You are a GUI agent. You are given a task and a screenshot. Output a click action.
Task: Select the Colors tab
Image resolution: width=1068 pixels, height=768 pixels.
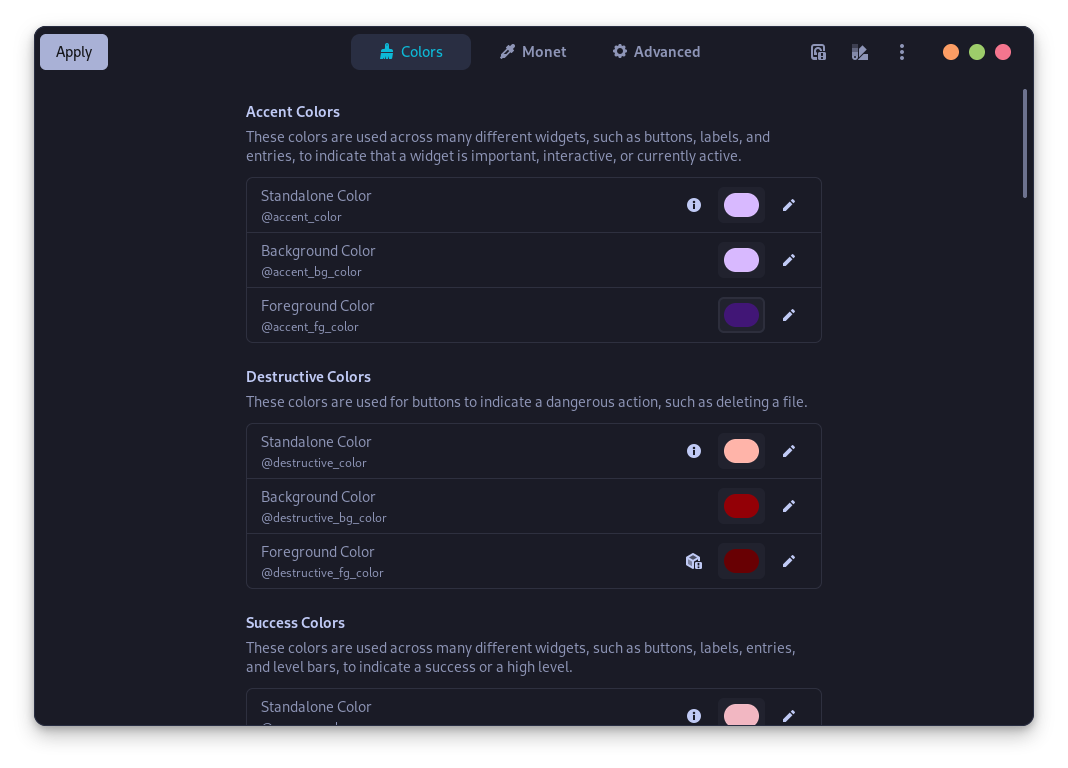click(411, 51)
